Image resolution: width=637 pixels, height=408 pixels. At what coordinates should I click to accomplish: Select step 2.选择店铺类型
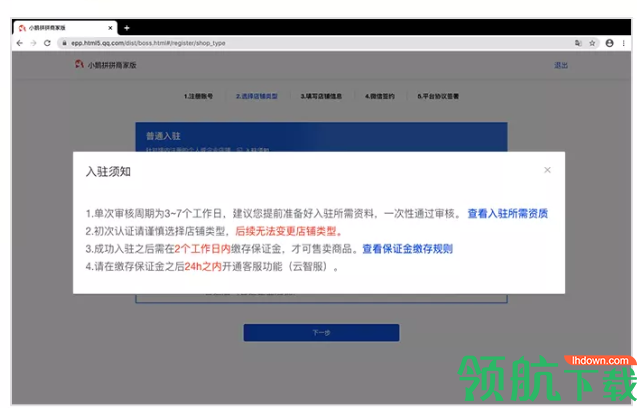click(257, 96)
